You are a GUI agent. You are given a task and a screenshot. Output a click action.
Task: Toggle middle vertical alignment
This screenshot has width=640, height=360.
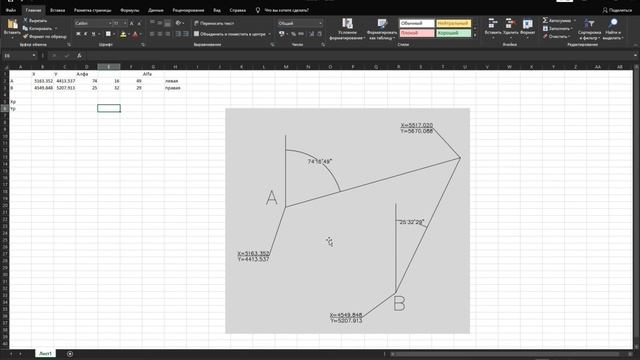[x=160, y=23]
